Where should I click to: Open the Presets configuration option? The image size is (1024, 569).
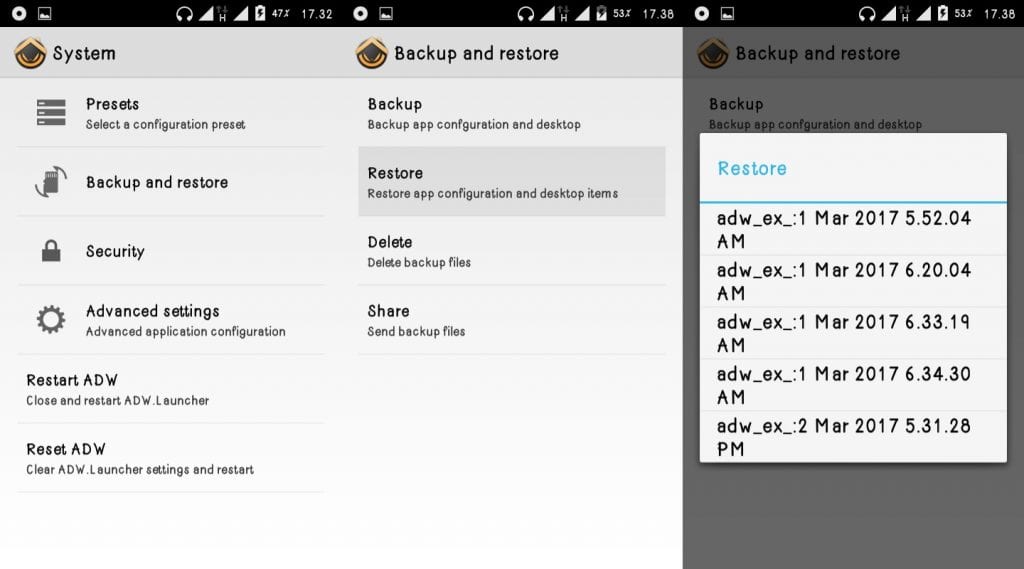click(170, 113)
